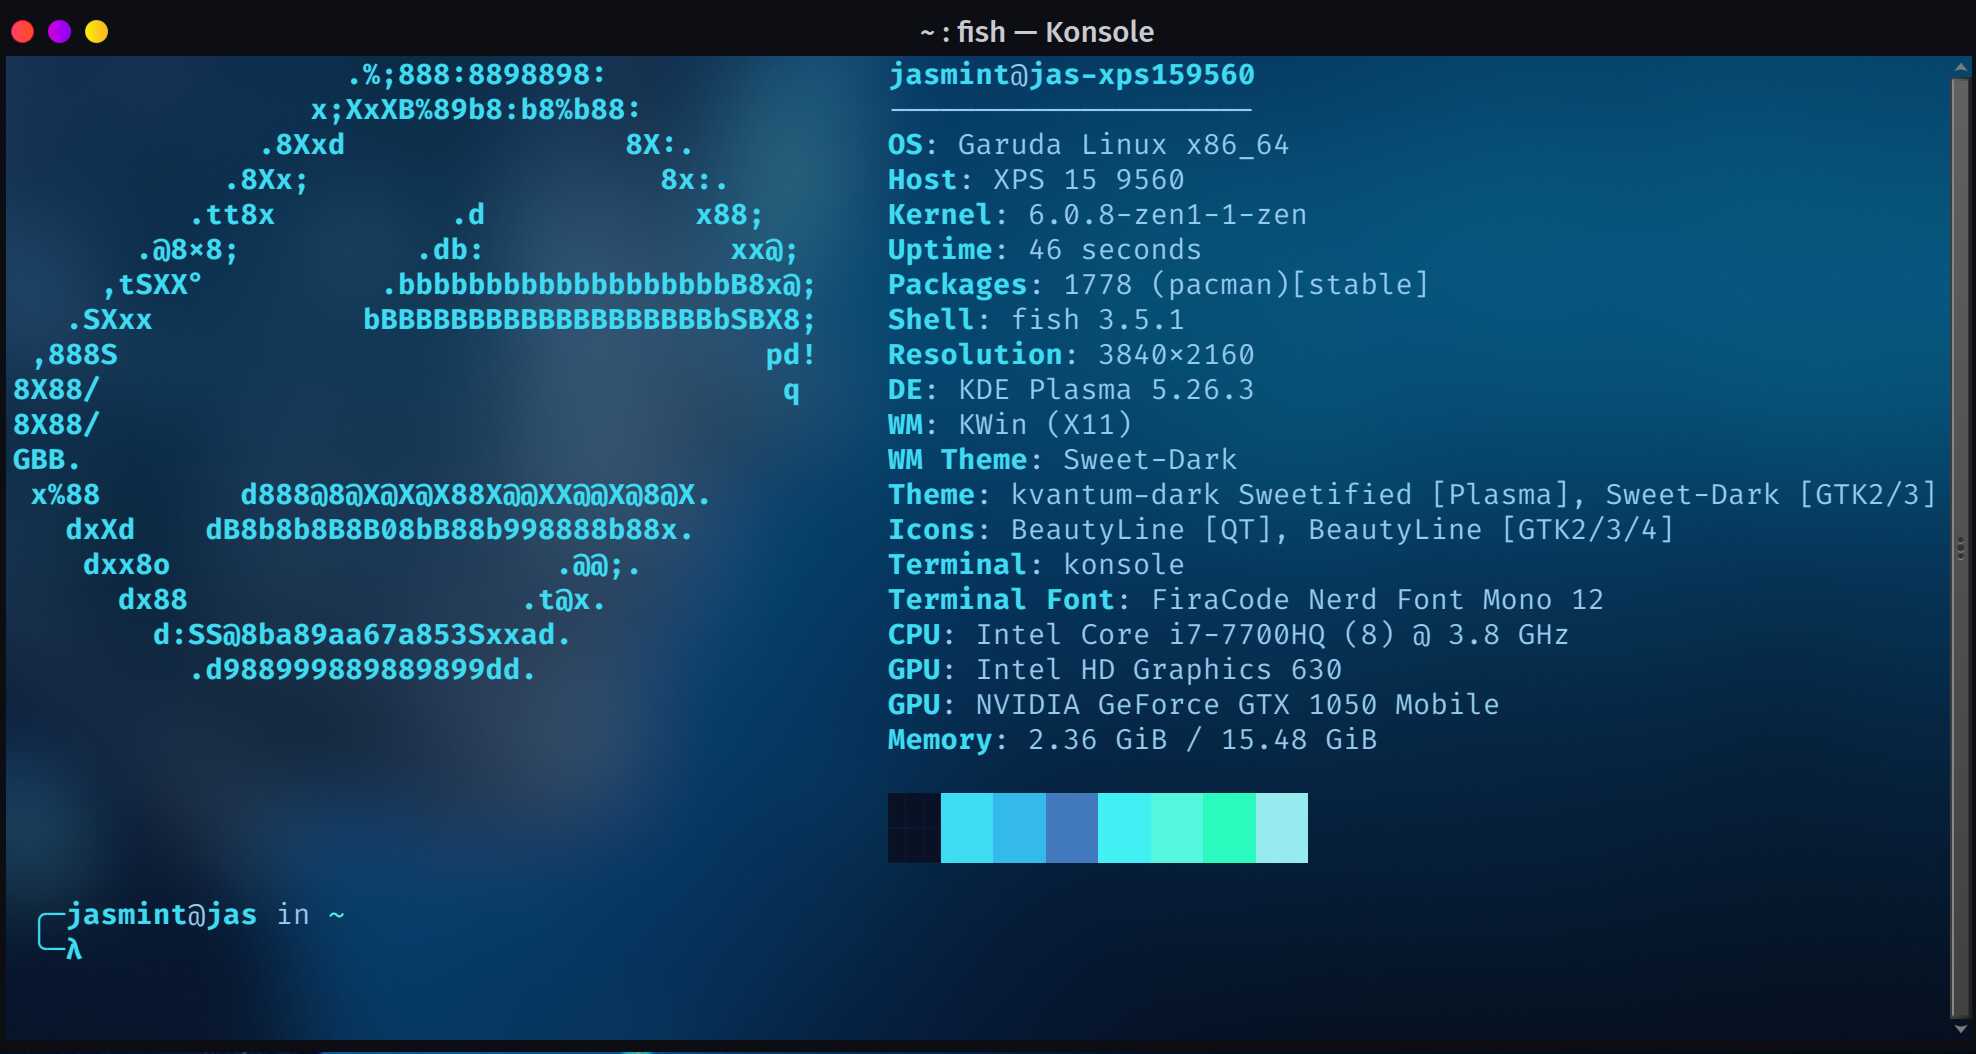Click the 'WM Theme: Sweet-Dark' line
The width and height of the screenshot is (1976, 1054).
[x=1062, y=460]
